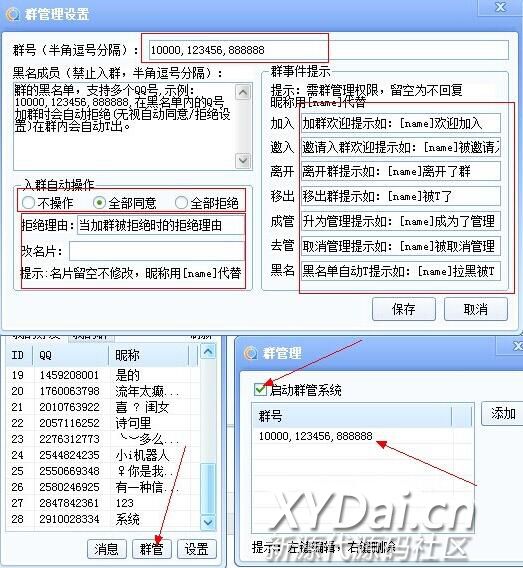
Task: Click up arrow of blacklist text scrollbar
Action: [x=243, y=92]
